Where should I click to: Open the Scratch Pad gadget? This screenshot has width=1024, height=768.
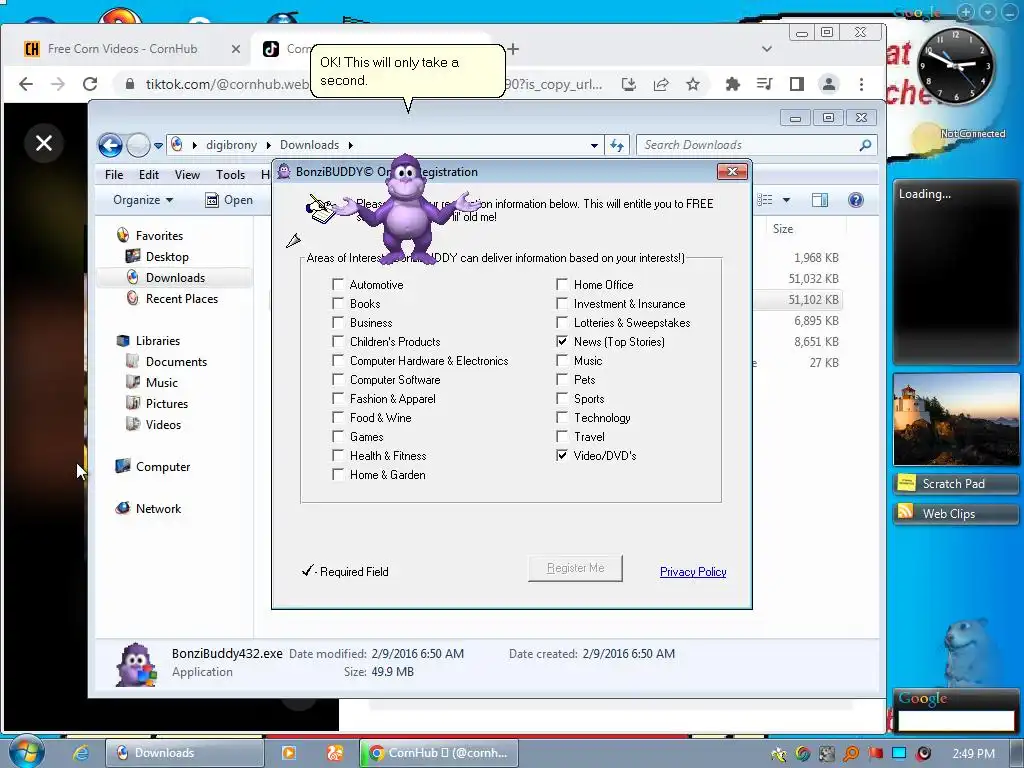click(955, 483)
